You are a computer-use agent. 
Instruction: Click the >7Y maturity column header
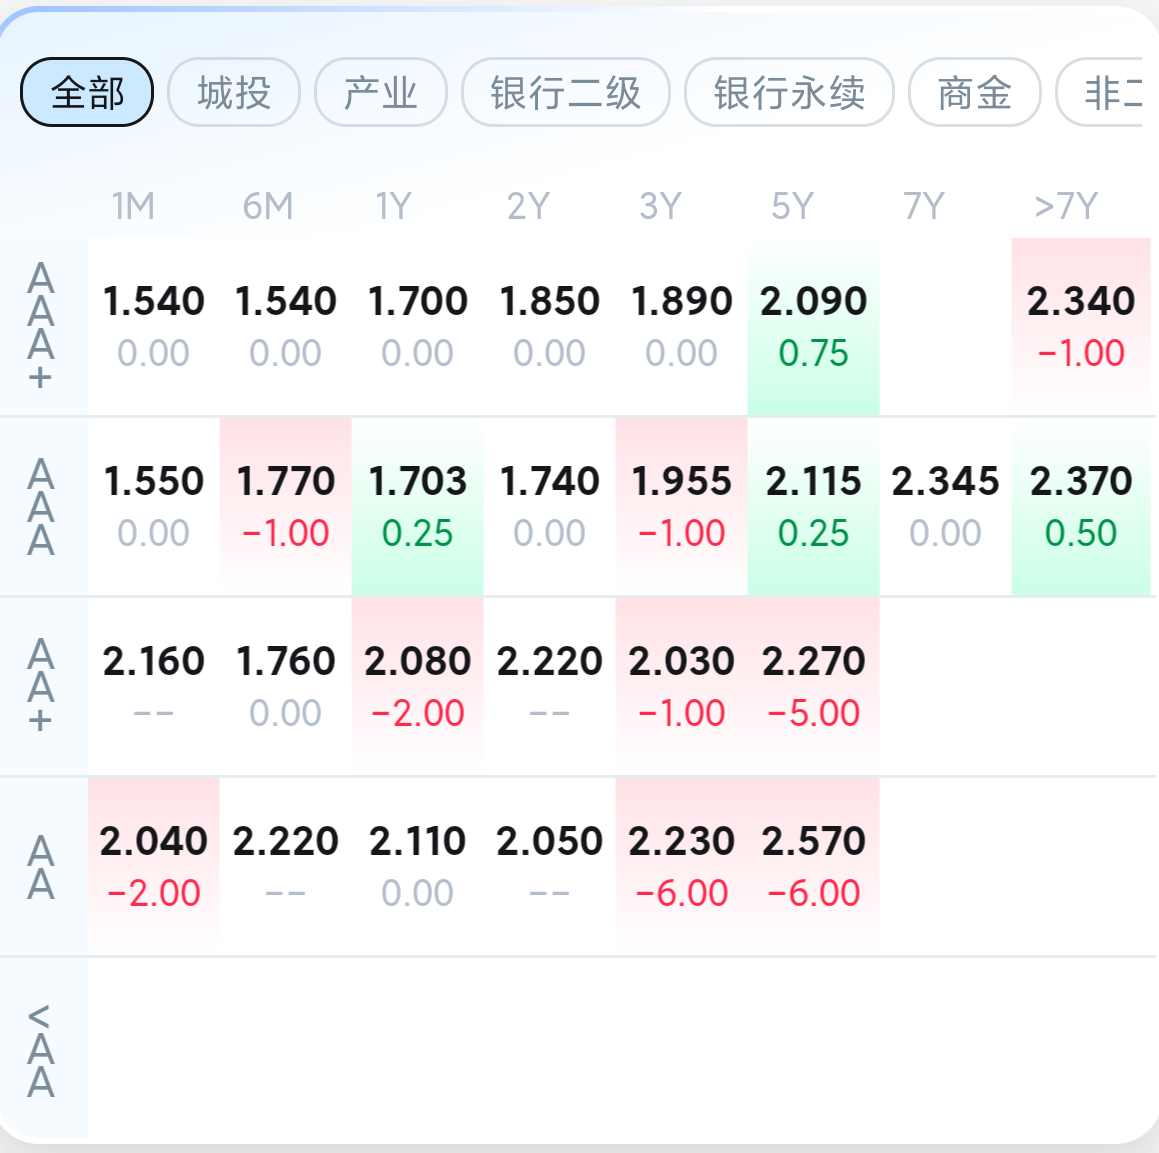(1066, 207)
